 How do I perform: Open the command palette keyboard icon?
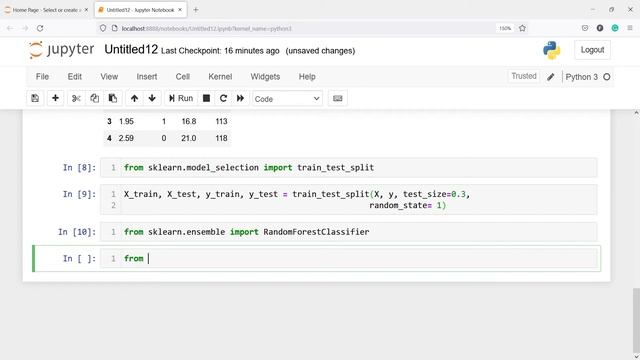tap(338, 98)
